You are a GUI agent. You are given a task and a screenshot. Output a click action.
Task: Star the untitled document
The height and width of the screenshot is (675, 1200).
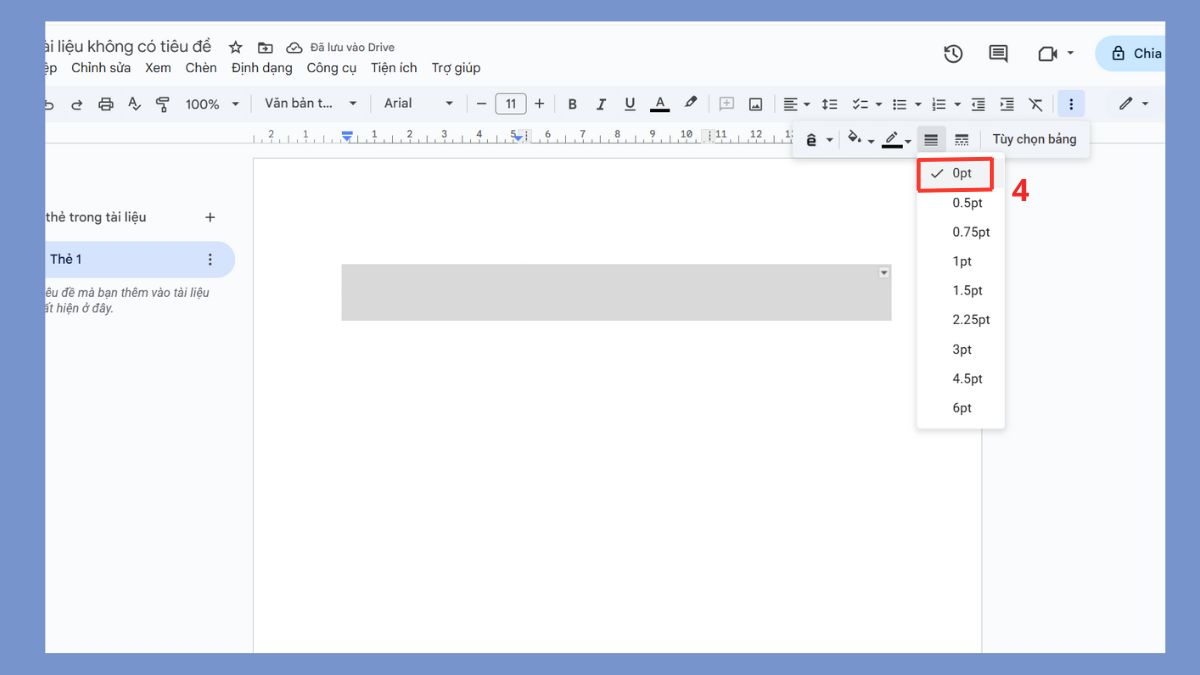pyautogui.click(x=236, y=47)
